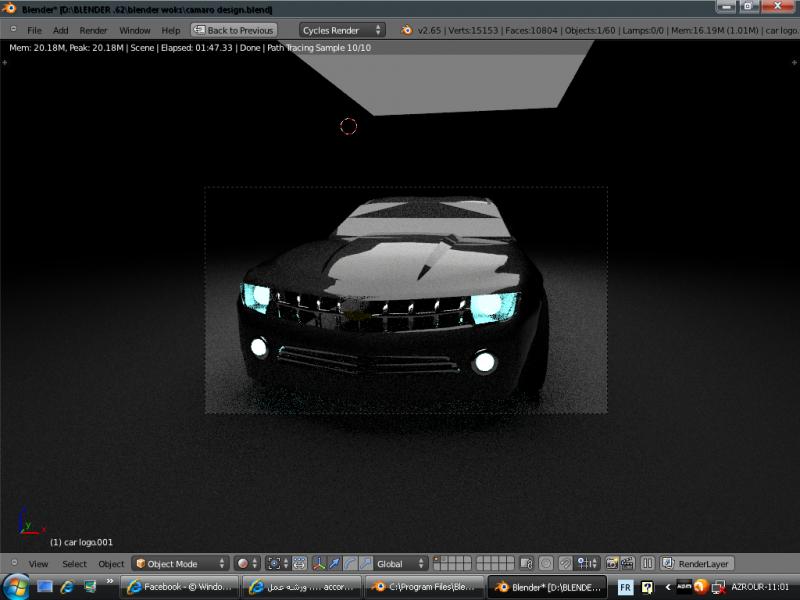The image size is (800, 600).
Task: Click the first scene layer box
Action: pyautogui.click(x=437, y=560)
